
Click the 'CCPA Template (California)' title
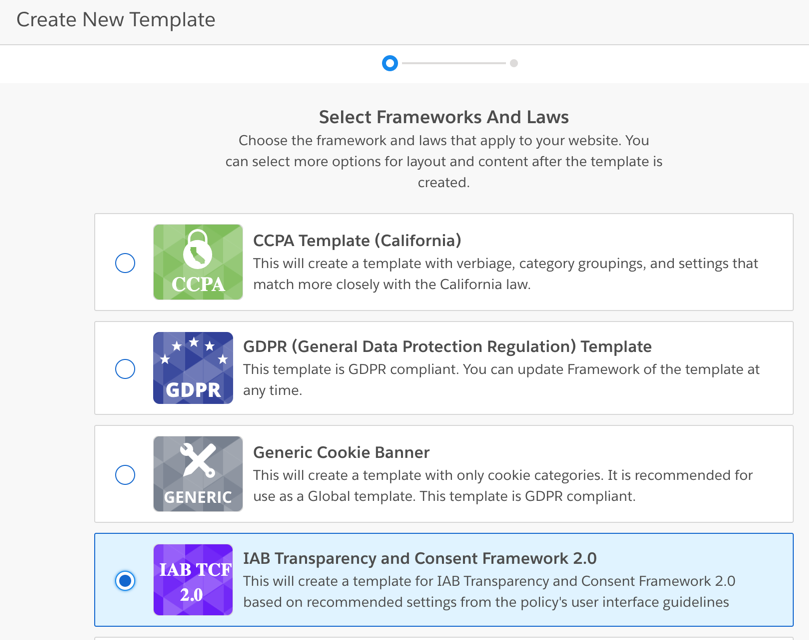click(x=357, y=241)
